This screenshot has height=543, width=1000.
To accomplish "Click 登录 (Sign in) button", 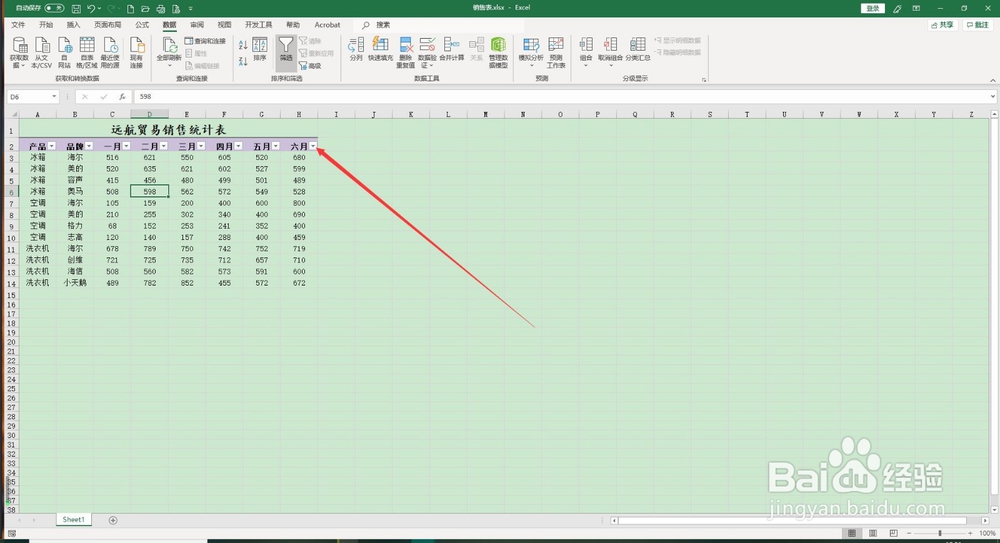I will [872, 8].
